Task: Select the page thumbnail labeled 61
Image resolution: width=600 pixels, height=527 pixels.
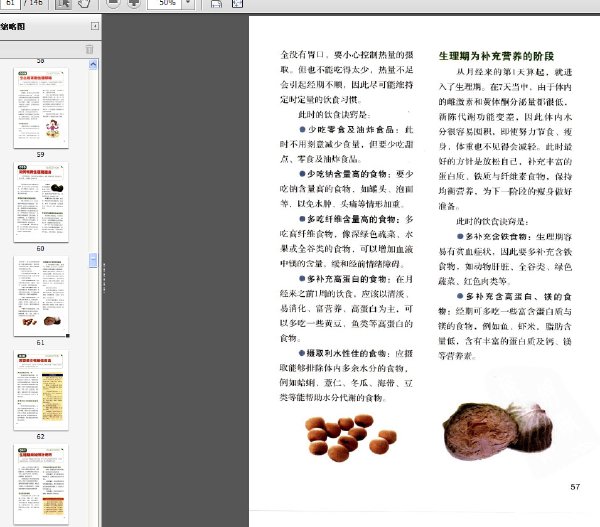Action: (41, 296)
